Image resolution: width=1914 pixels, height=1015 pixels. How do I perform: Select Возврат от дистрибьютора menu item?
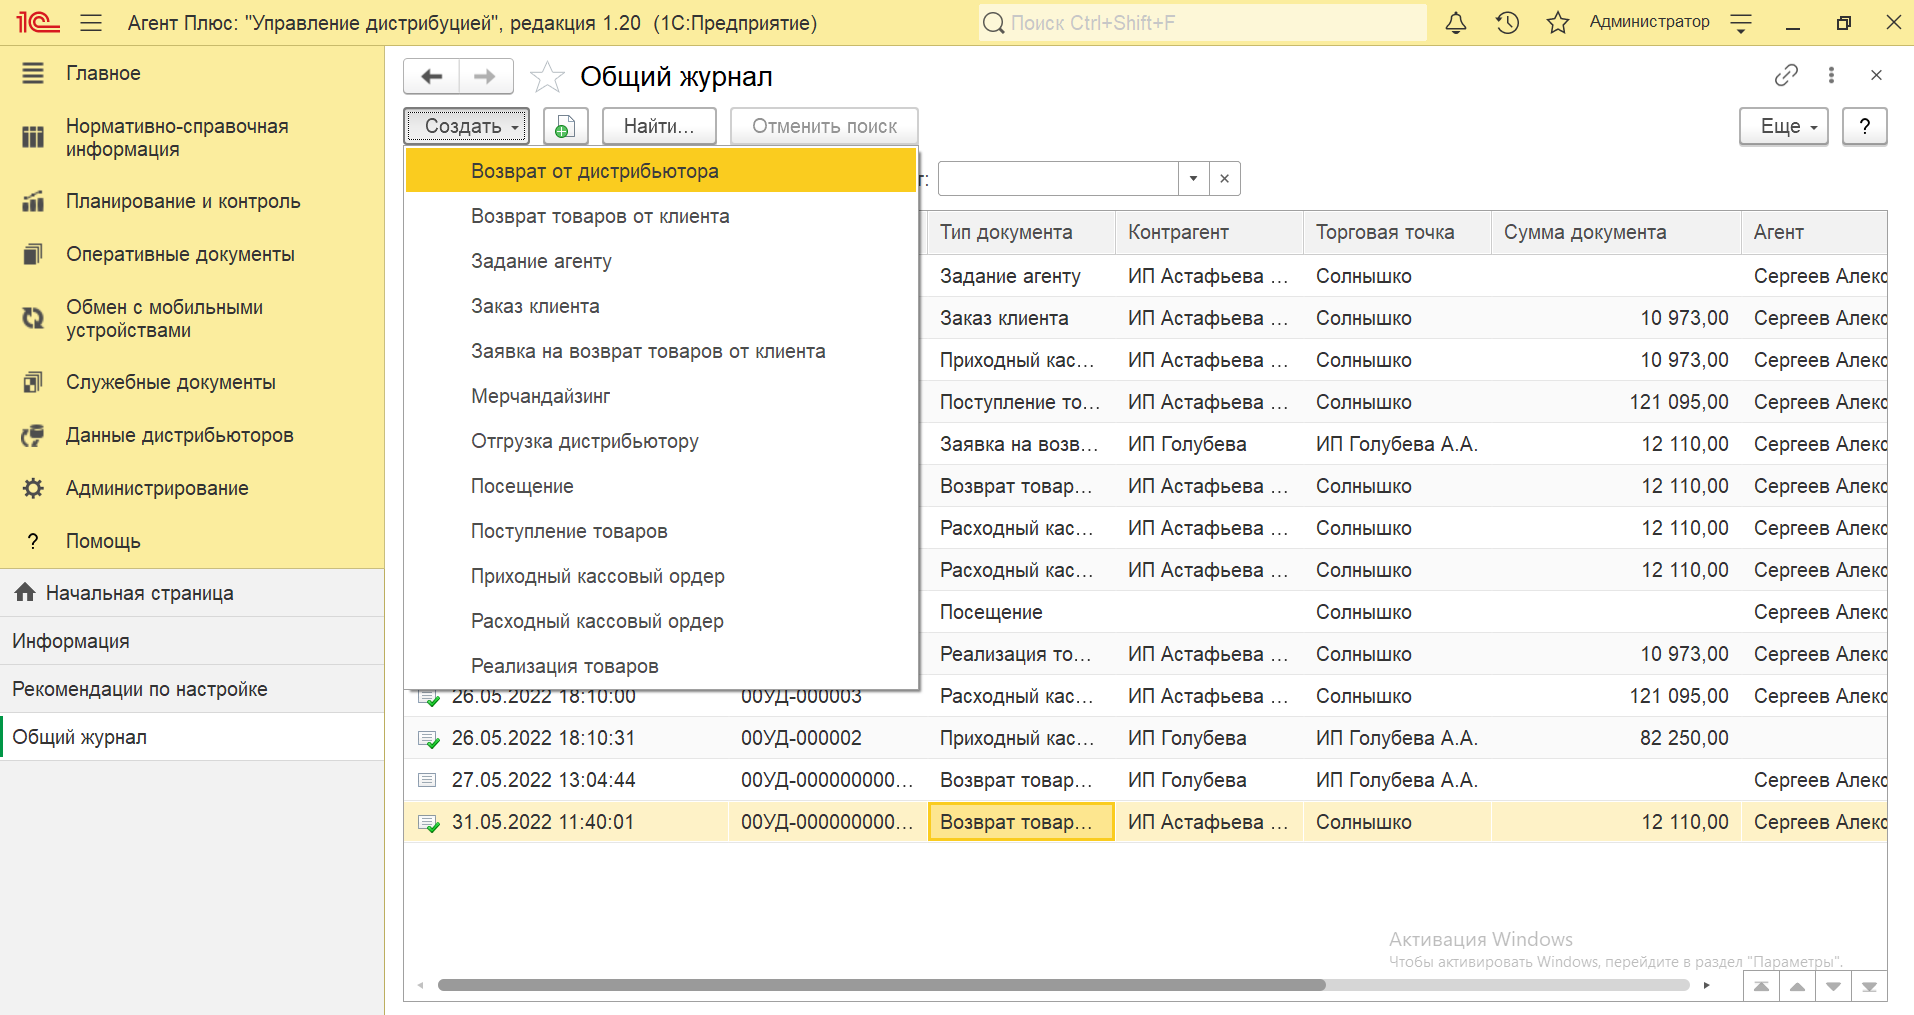[595, 171]
